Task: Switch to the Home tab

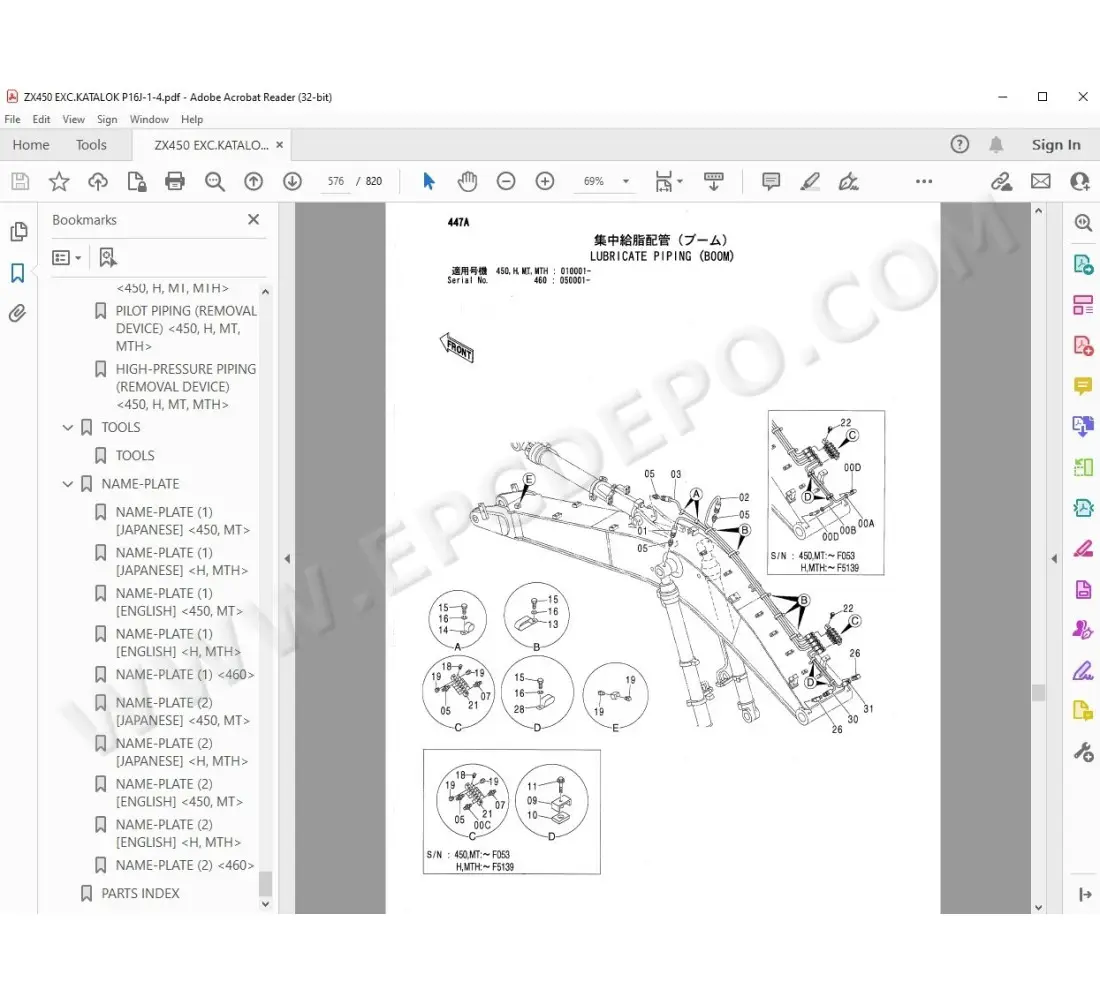Action: click(31, 145)
